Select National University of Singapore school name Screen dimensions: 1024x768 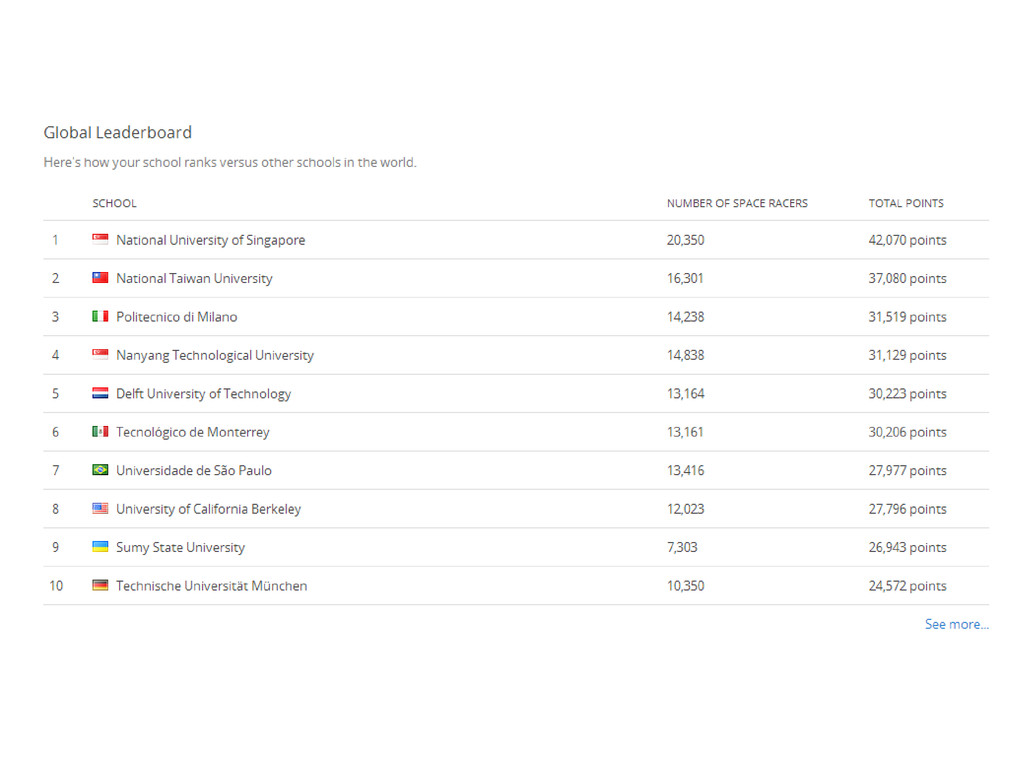210,240
